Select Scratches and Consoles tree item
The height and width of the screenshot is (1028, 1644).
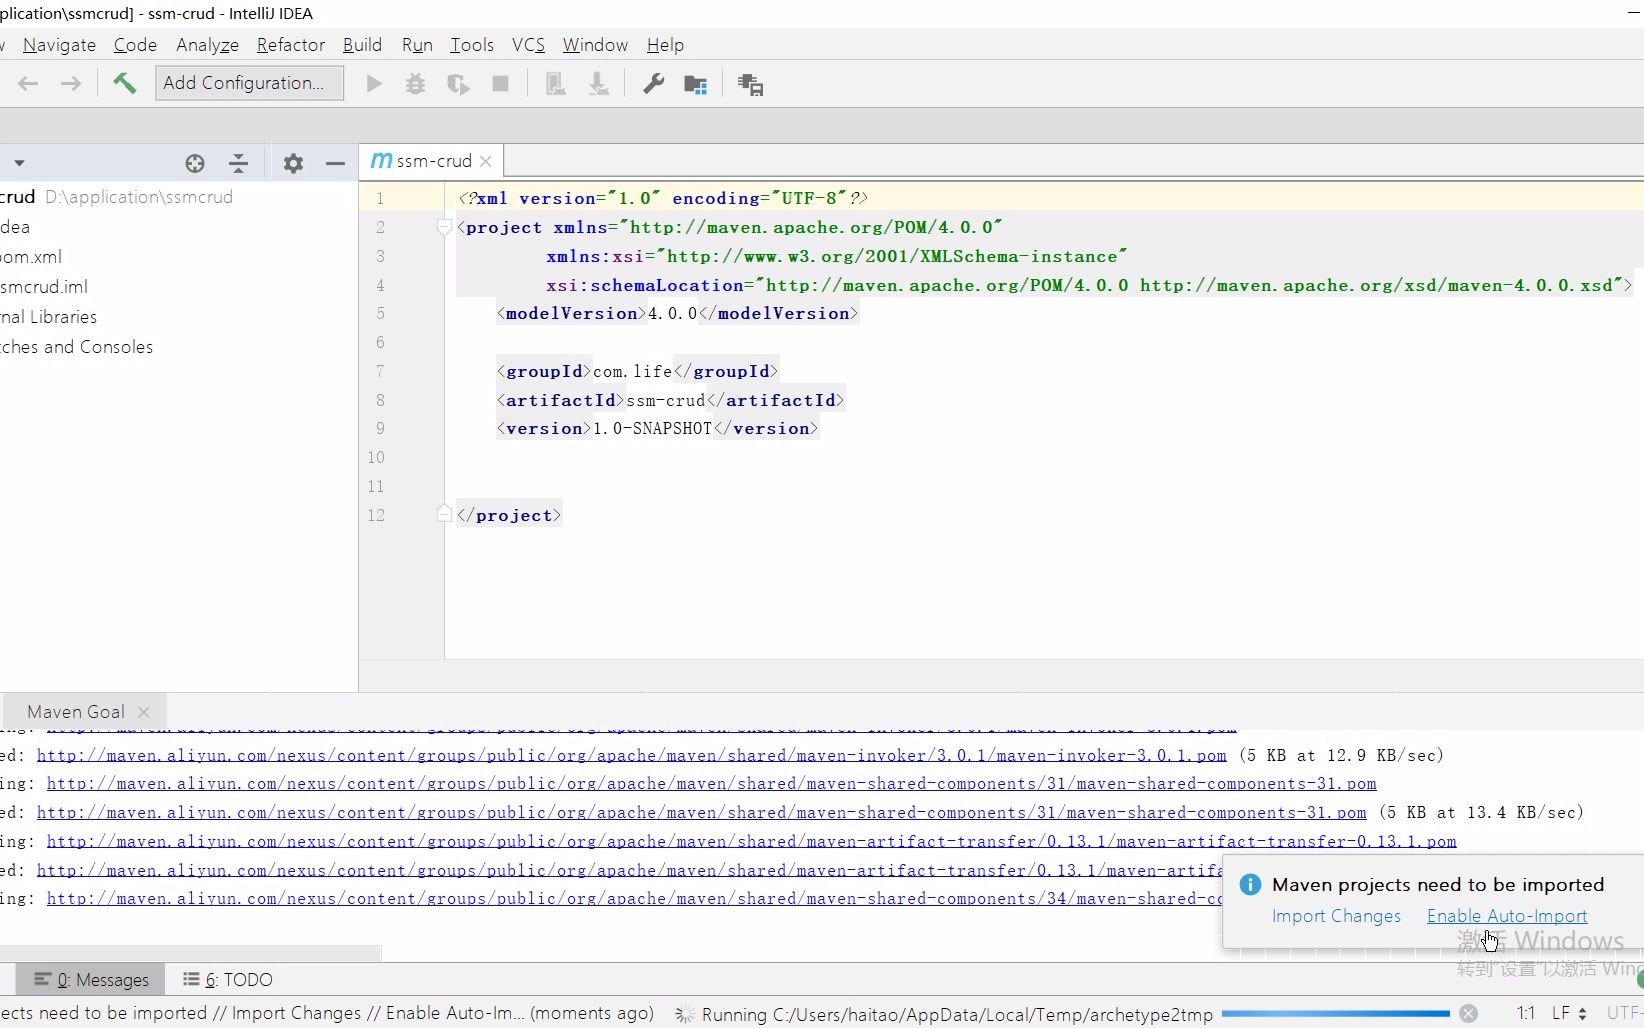point(77,347)
